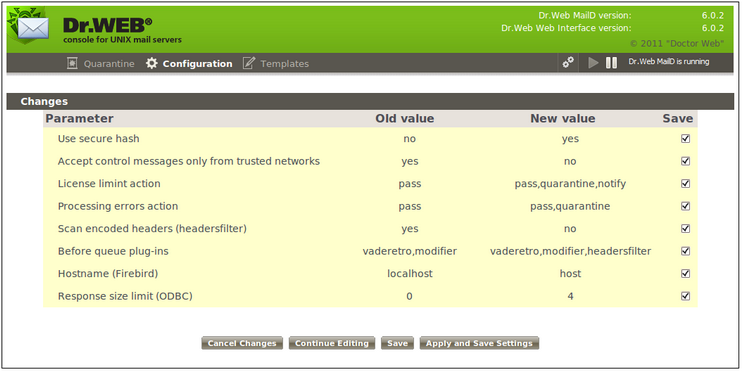Click the play button to start MailD
The width and height of the screenshot is (745, 375).
[x=593, y=62]
